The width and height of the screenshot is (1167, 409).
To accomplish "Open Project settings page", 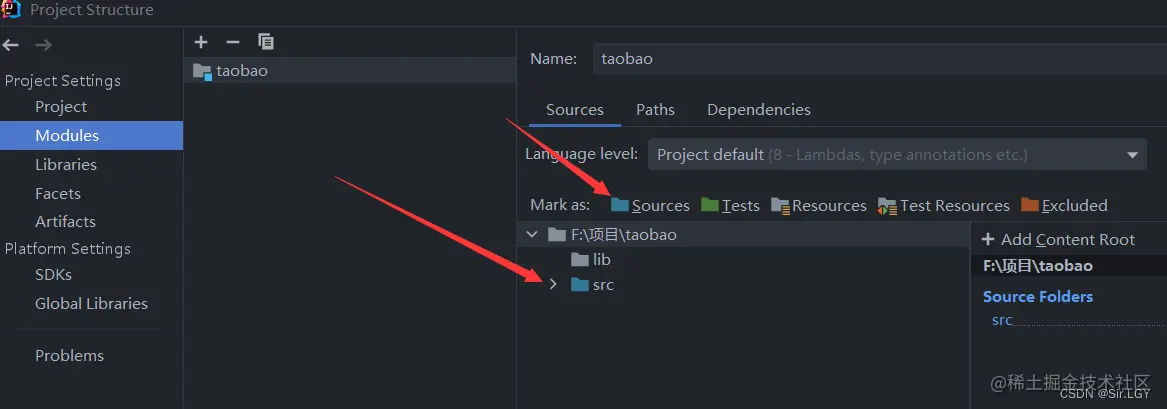I will [x=61, y=106].
